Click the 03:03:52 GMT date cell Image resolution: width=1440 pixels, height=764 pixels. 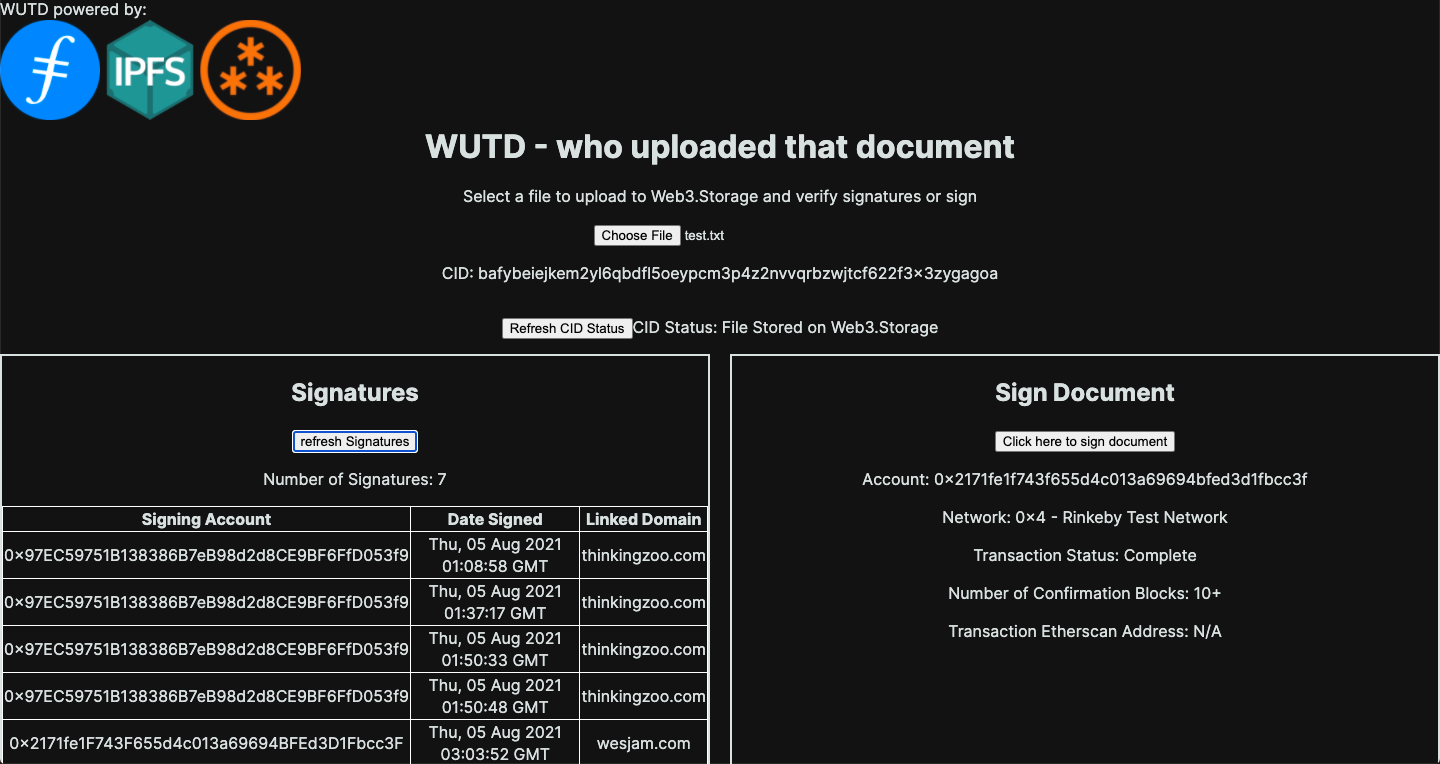(495, 743)
